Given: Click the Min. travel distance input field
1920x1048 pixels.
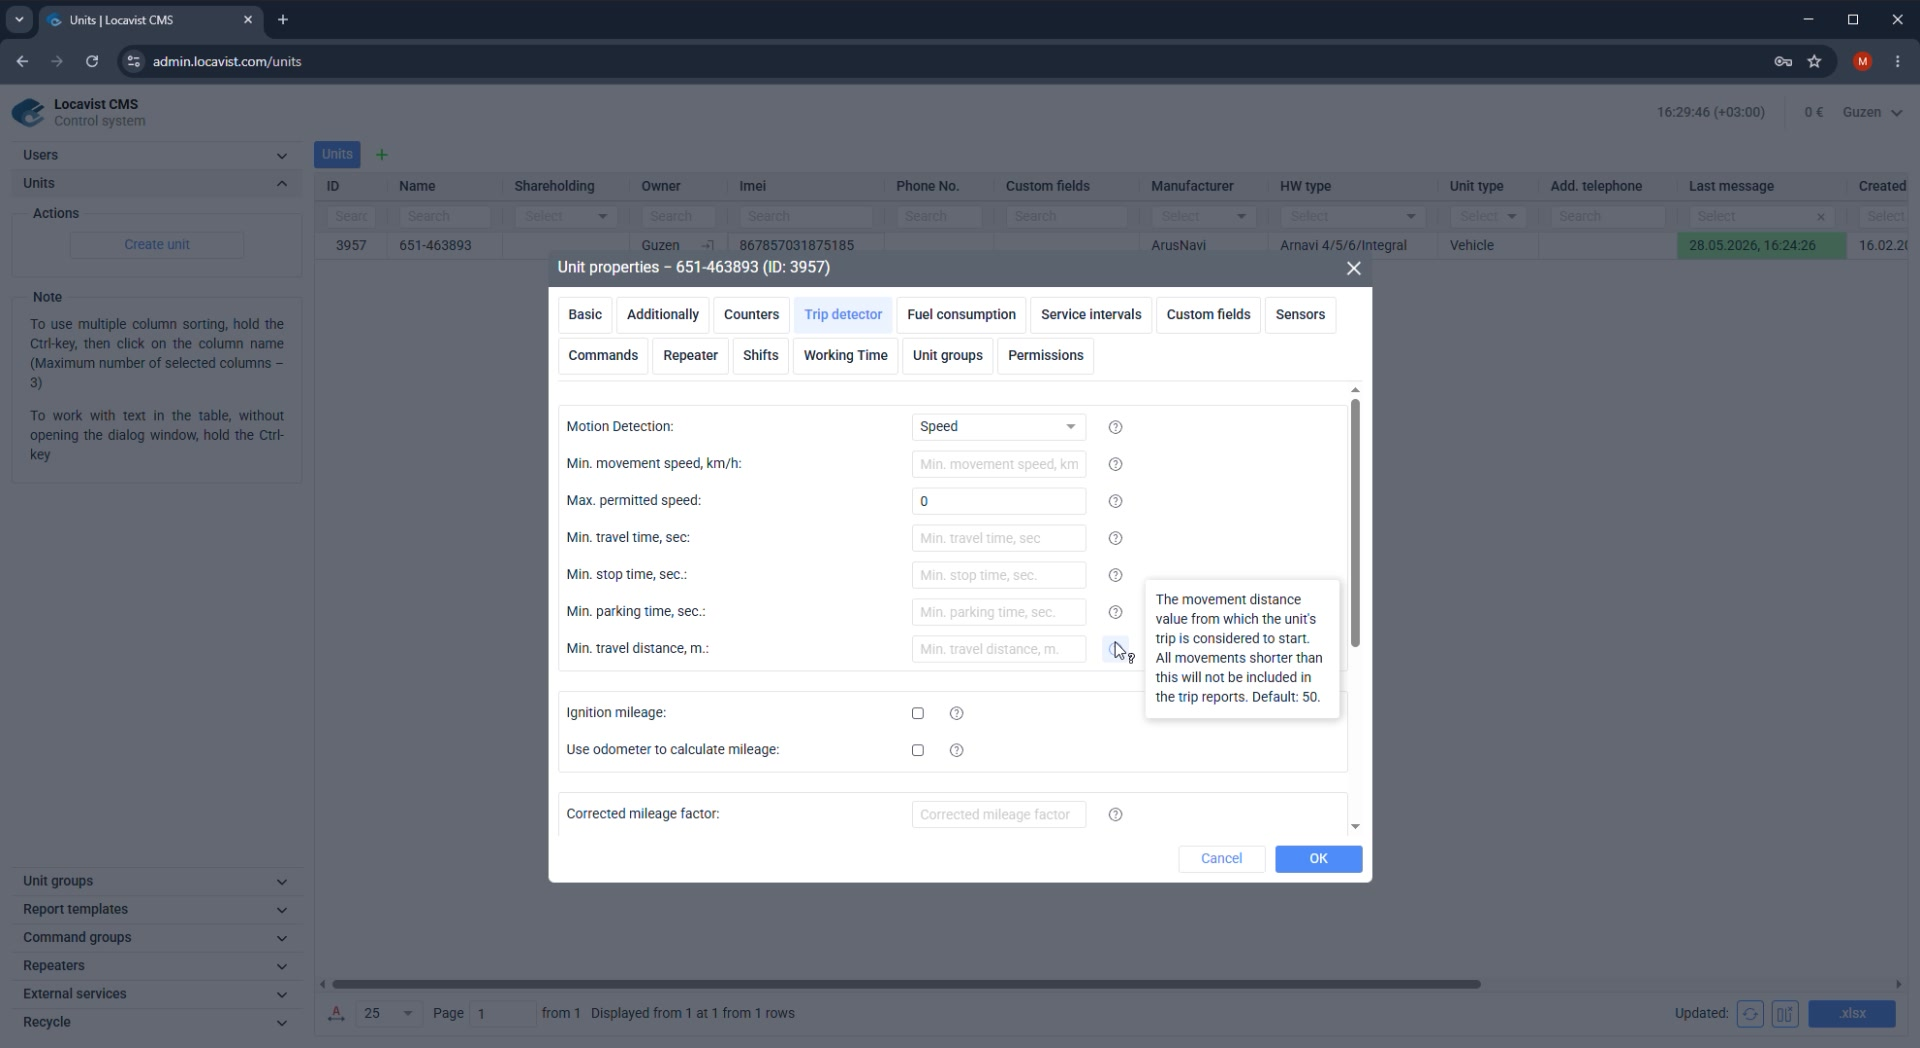Looking at the screenshot, I should pyautogui.click(x=998, y=649).
